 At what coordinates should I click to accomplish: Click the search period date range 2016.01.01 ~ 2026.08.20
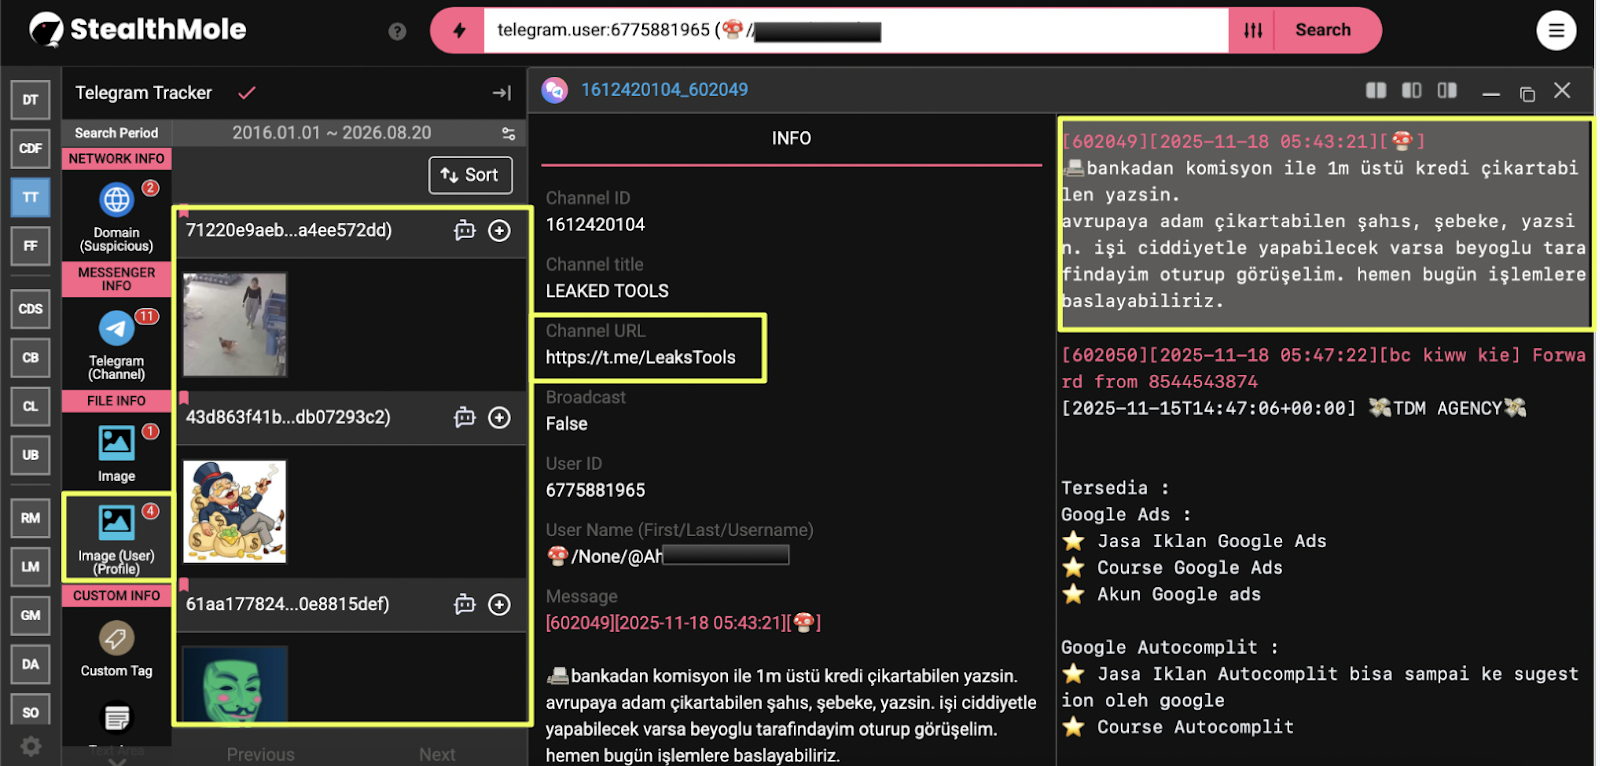331,133
